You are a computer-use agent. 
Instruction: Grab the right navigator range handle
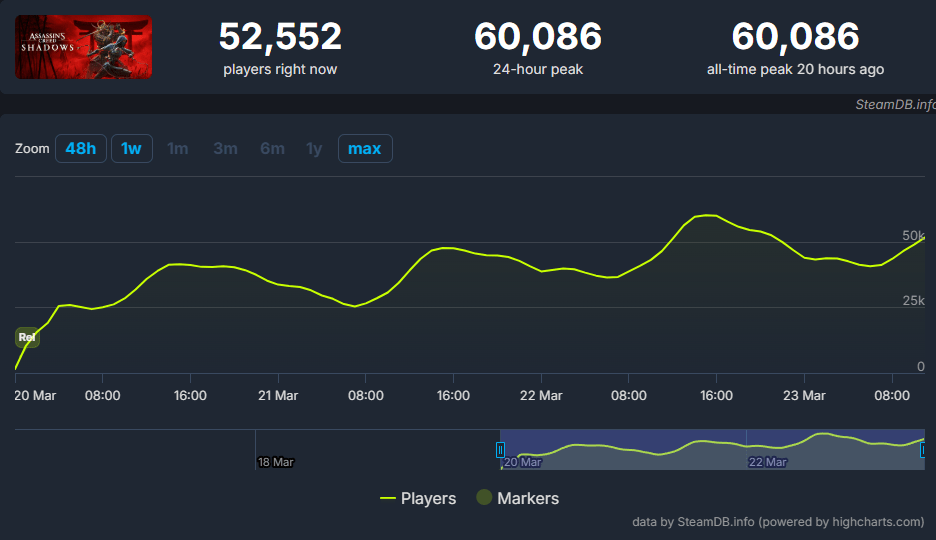924,450
